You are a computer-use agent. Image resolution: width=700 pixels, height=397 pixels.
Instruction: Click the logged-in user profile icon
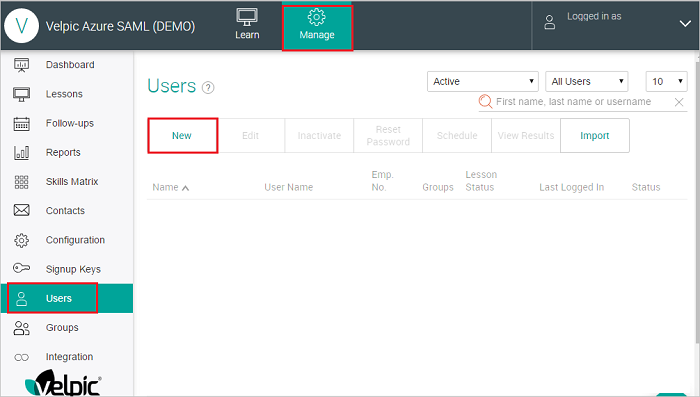pos(550,22)
